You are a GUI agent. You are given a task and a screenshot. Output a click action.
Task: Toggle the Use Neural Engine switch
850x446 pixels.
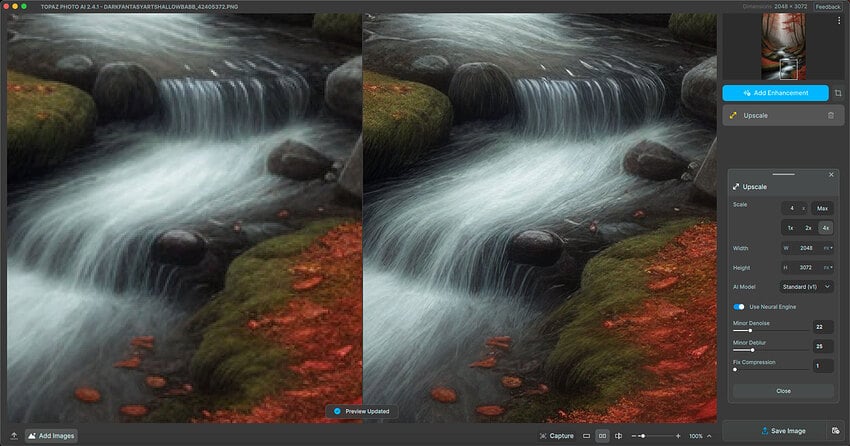[739, 307]
